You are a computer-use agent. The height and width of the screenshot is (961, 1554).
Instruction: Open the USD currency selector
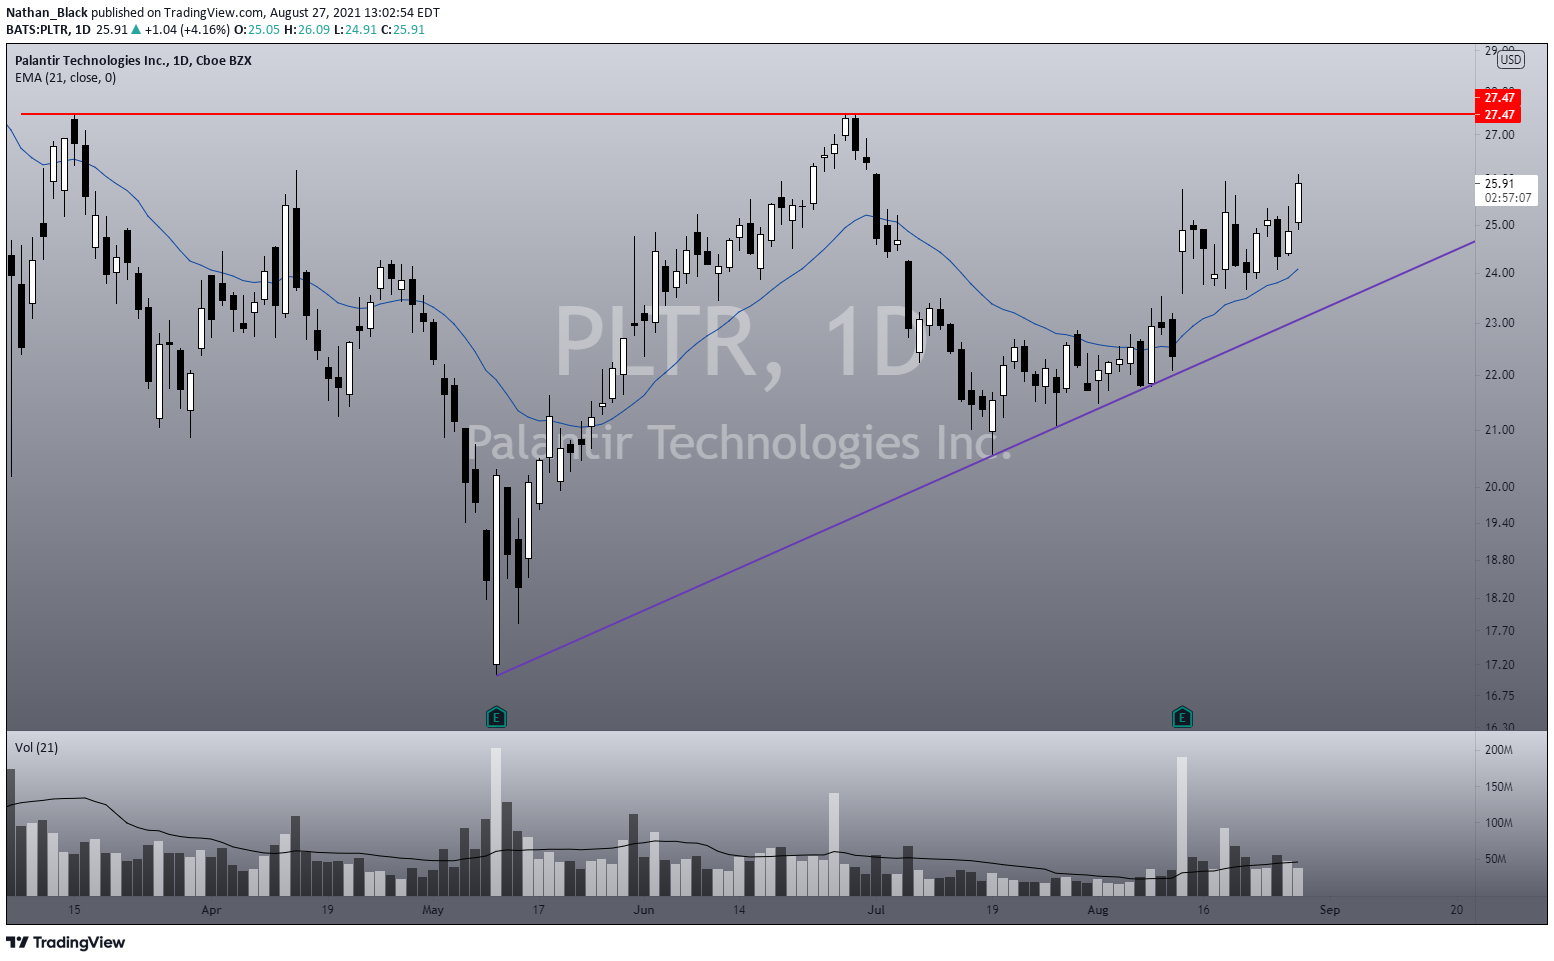[1510, 59]
